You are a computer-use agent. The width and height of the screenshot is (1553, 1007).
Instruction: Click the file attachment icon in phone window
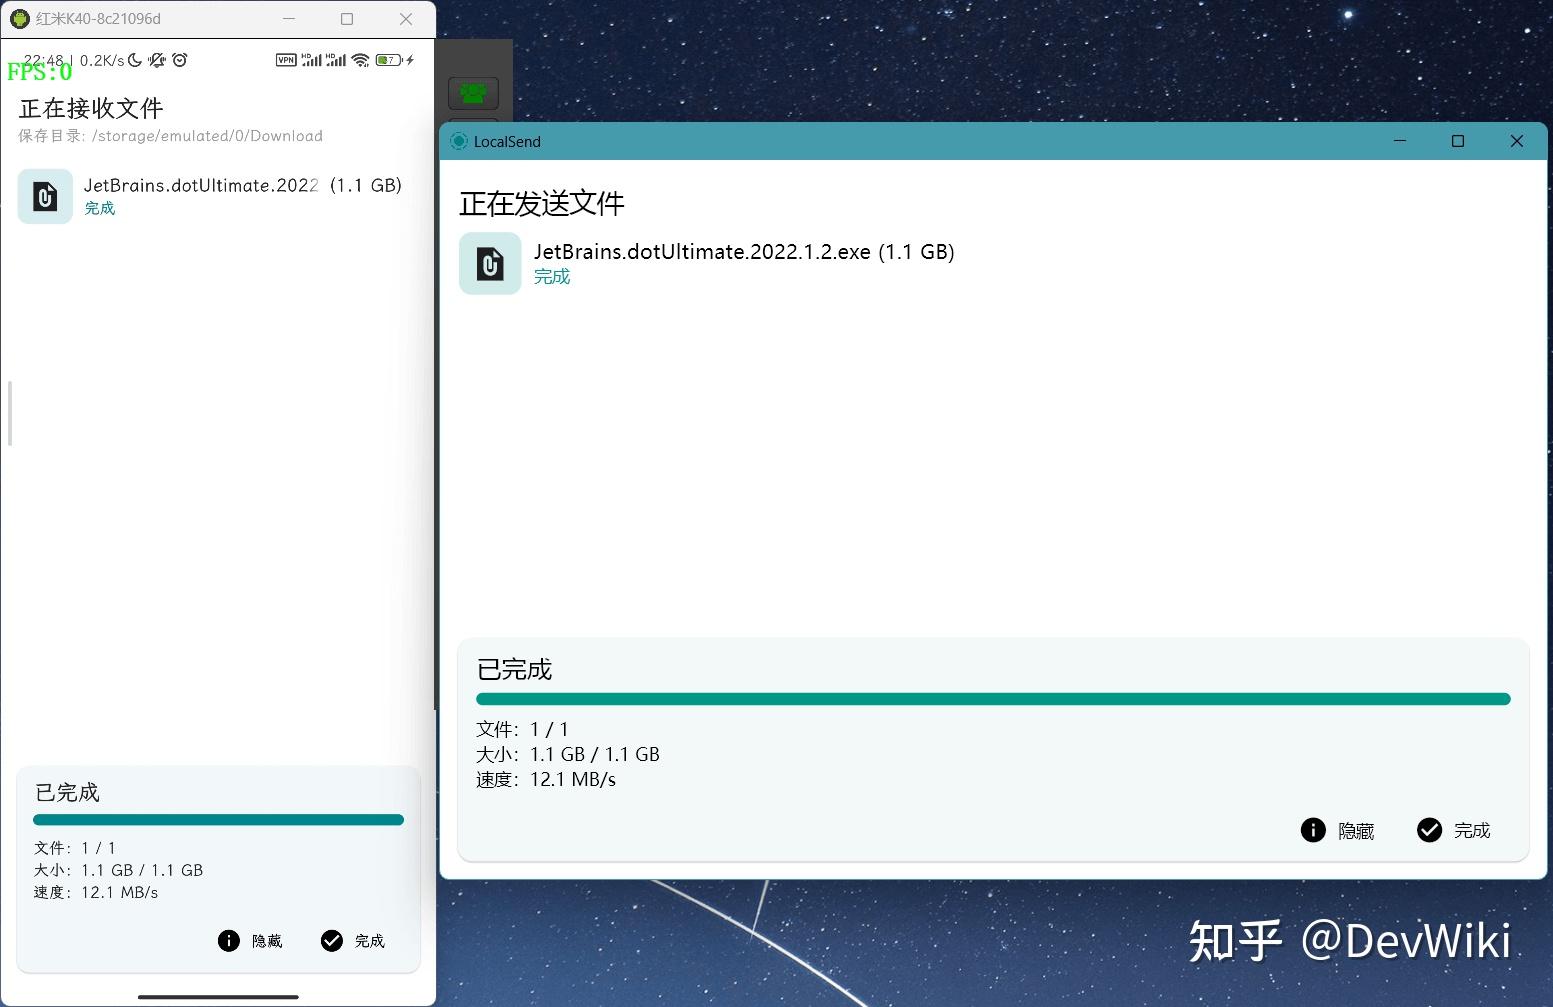click(x=45, y=196)
